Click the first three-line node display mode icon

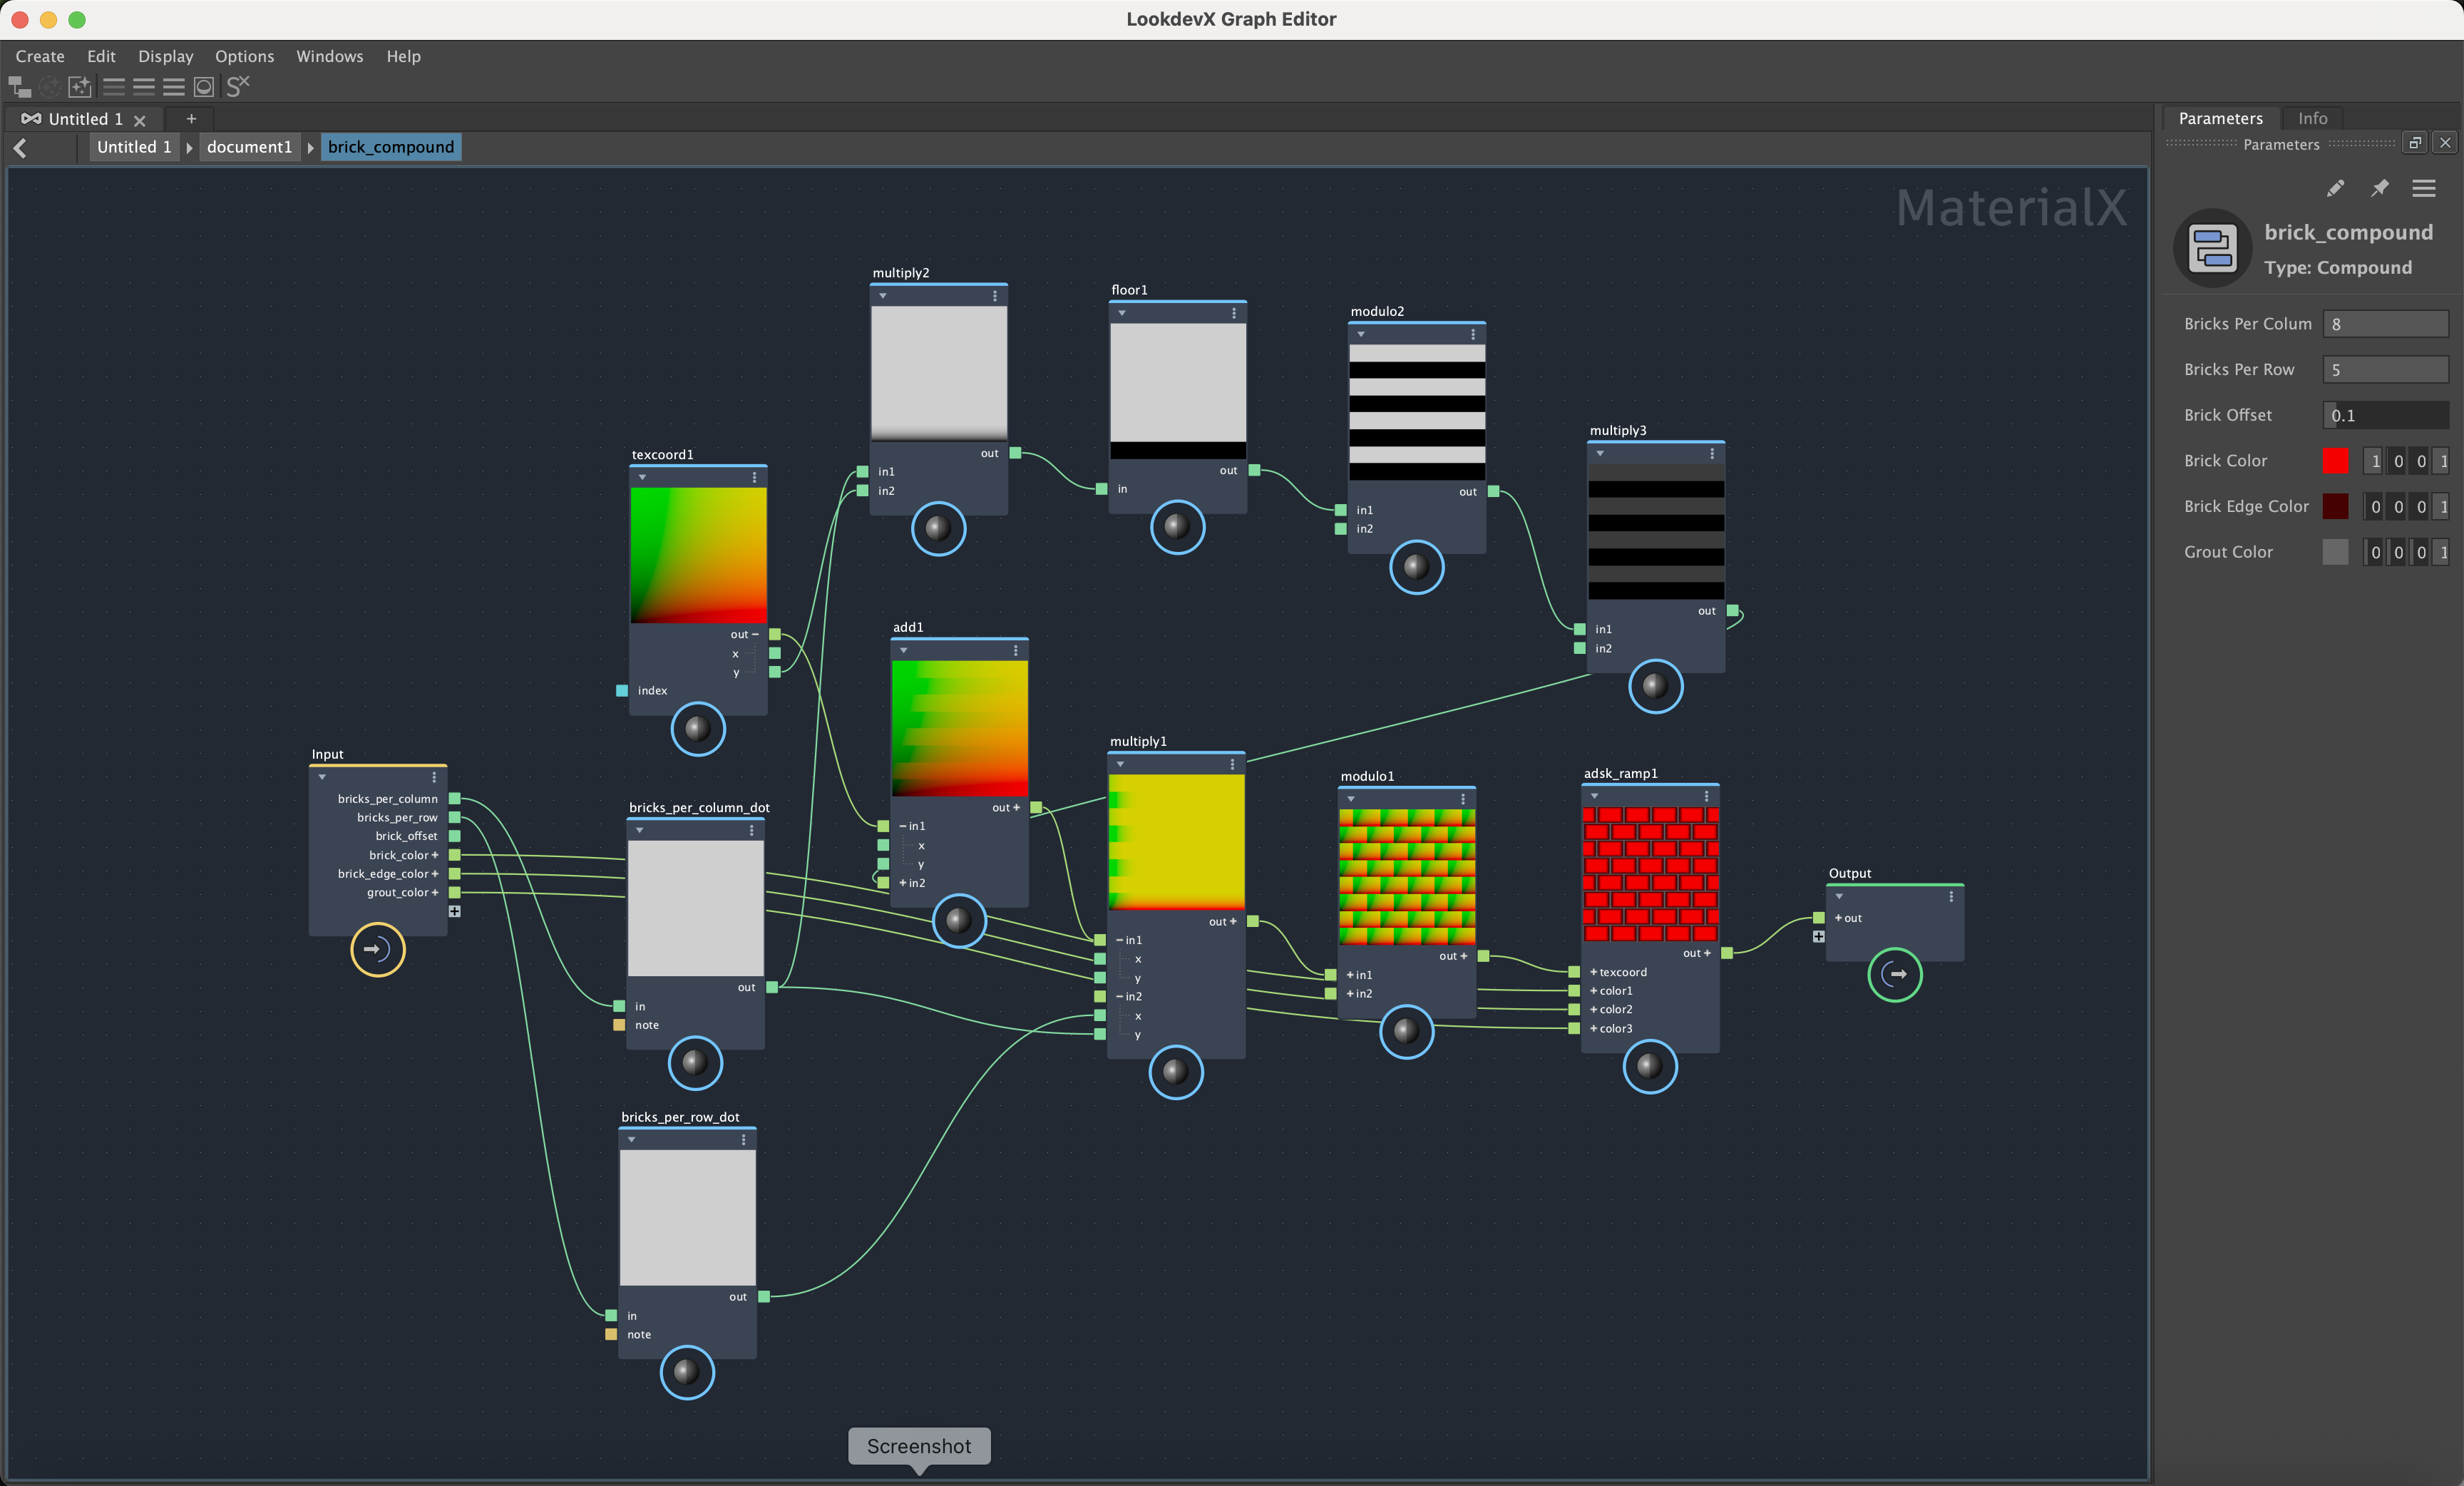(114, 87)
